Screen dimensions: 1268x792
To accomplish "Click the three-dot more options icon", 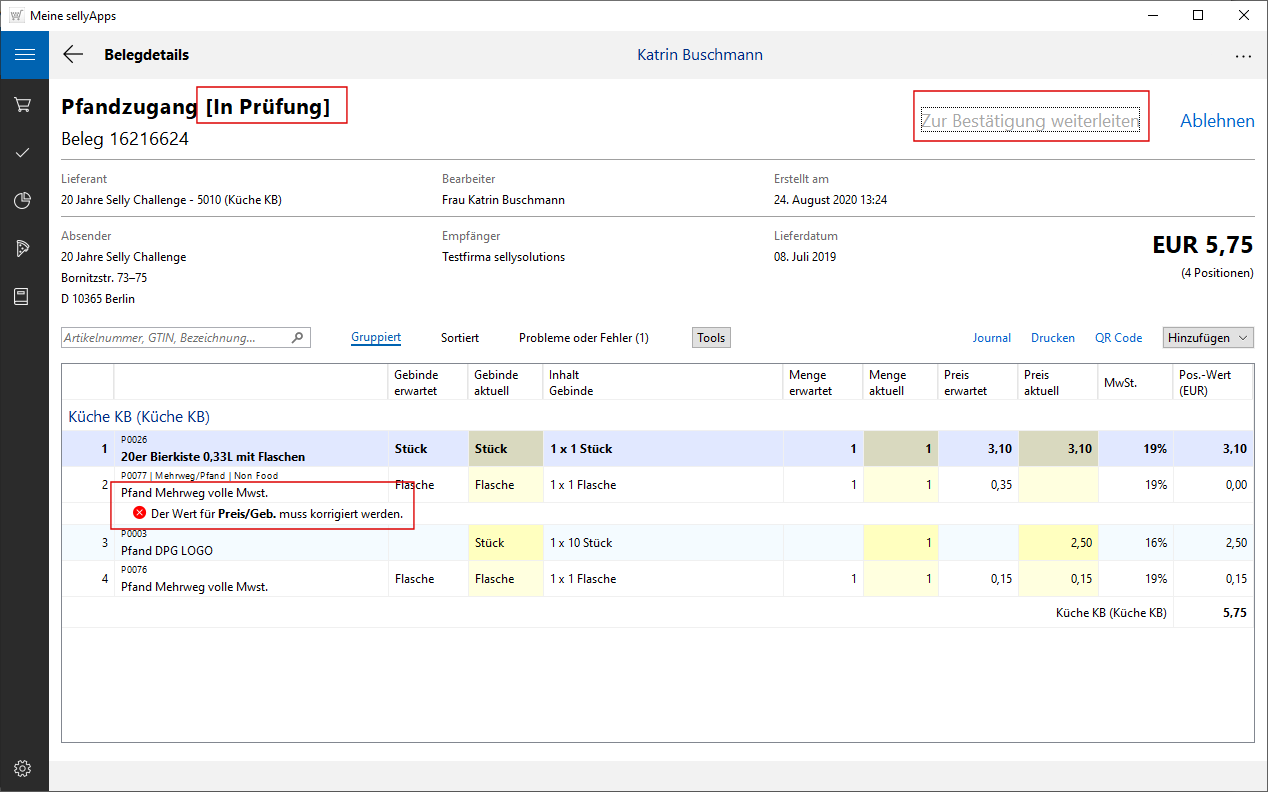I will [x=1243, y=56].
